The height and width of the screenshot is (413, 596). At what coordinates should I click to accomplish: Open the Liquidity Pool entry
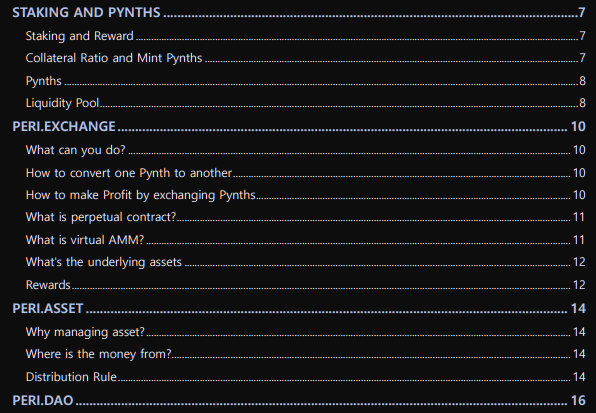[62, 103]
